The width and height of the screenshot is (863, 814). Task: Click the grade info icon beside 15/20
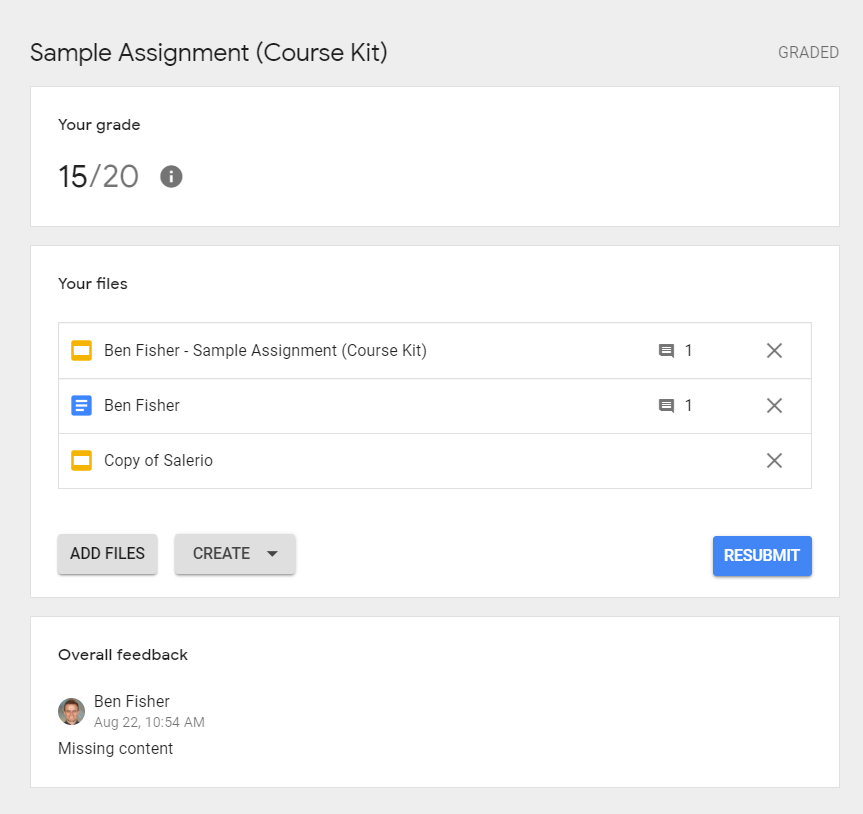(x=171, y=177)
